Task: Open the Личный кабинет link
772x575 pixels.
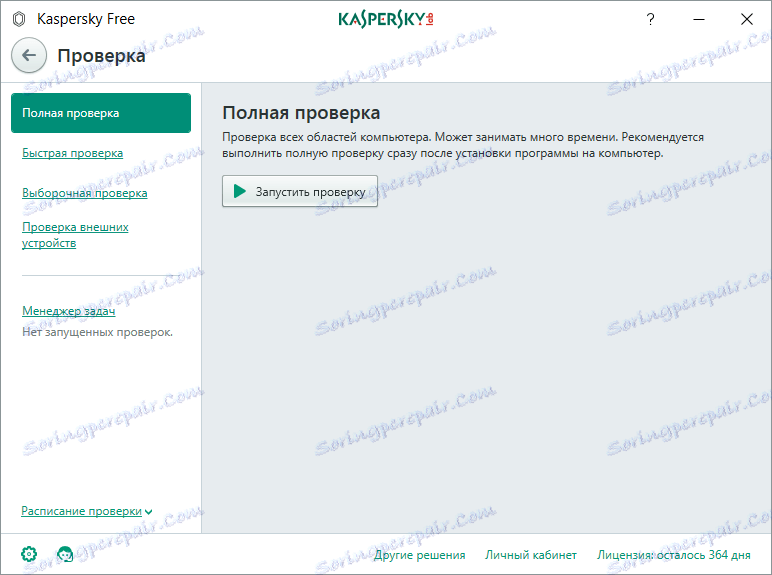Action: pos(531,555)
